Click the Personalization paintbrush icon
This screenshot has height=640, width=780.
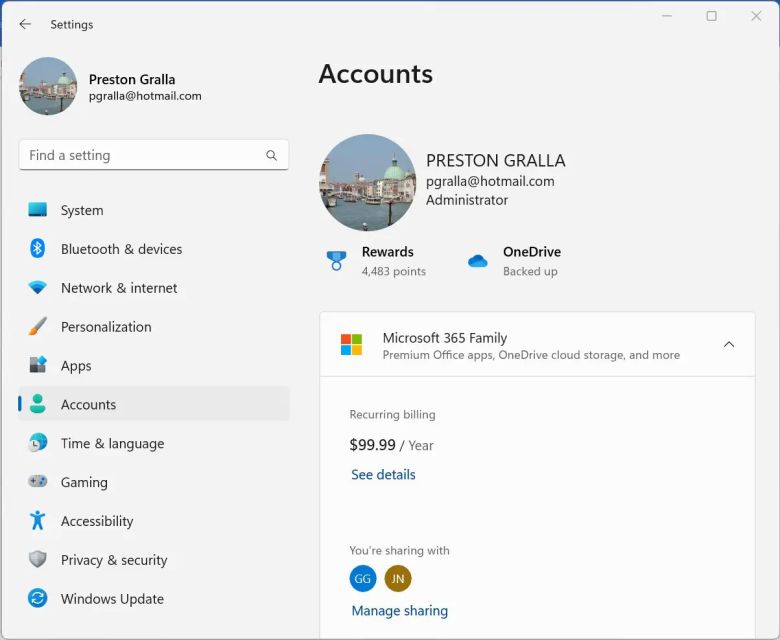click(38, 327)
